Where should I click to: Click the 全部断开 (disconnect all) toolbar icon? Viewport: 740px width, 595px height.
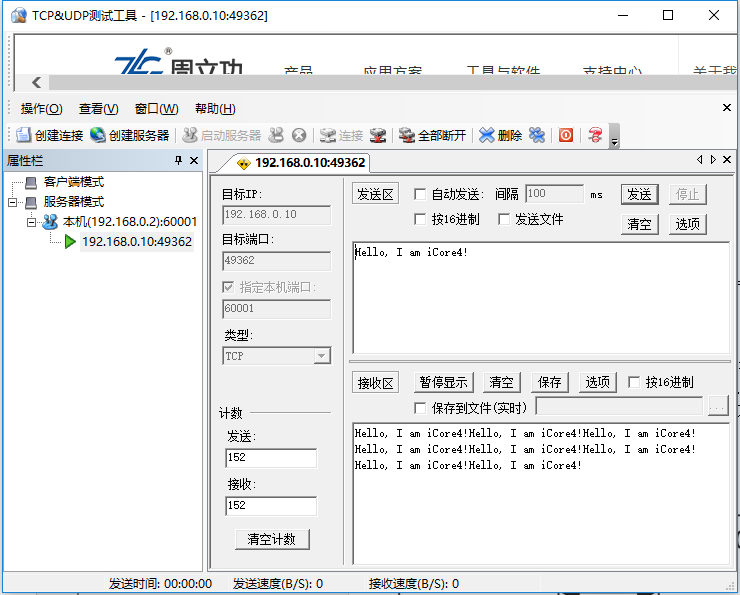406,135
